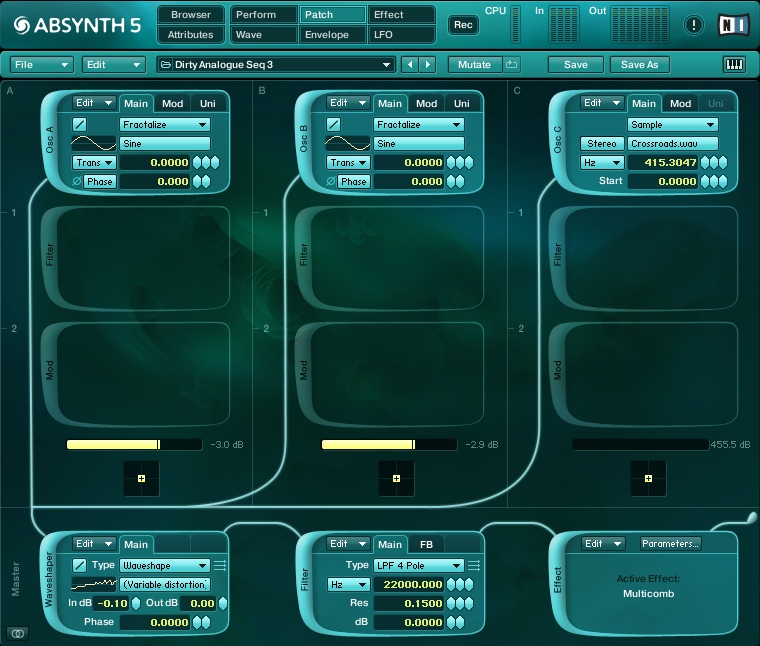Click Crossroads.wav sample name button

coord(673,143)
